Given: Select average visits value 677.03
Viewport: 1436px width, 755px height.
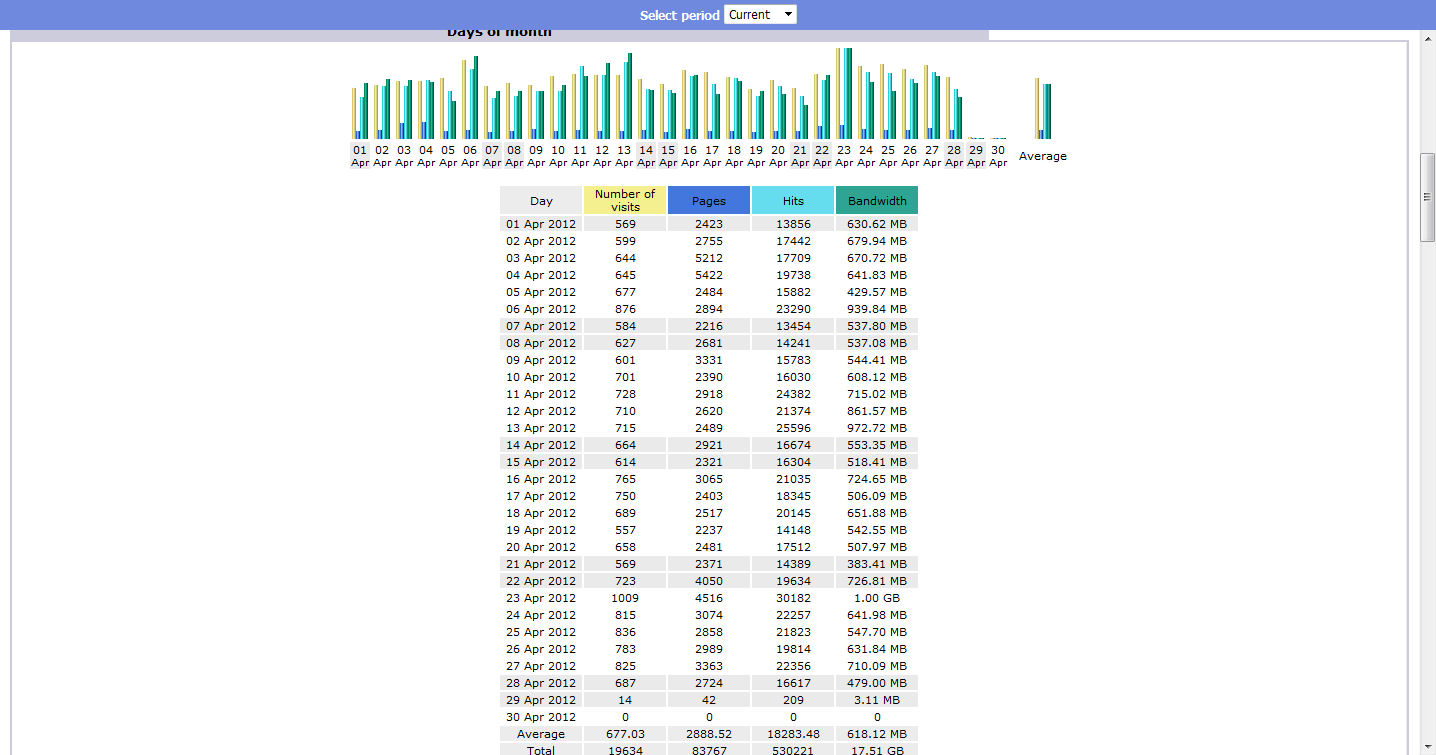Looking at the screenshot, I should (x=625, y=734).
